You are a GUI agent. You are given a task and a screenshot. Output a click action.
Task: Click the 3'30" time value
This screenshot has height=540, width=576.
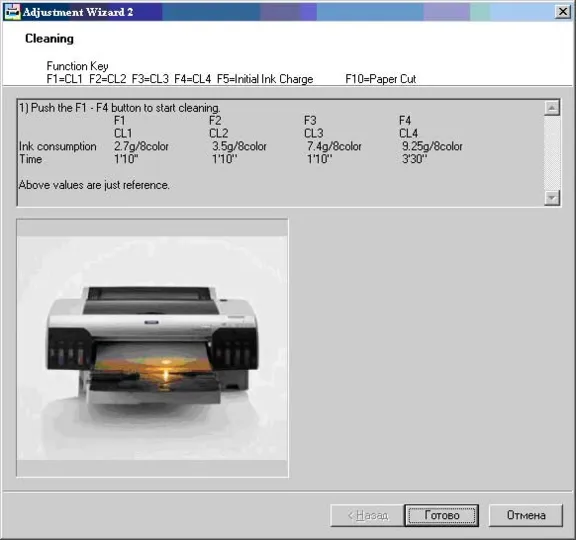pyautogui.click(x=415, y=159)
